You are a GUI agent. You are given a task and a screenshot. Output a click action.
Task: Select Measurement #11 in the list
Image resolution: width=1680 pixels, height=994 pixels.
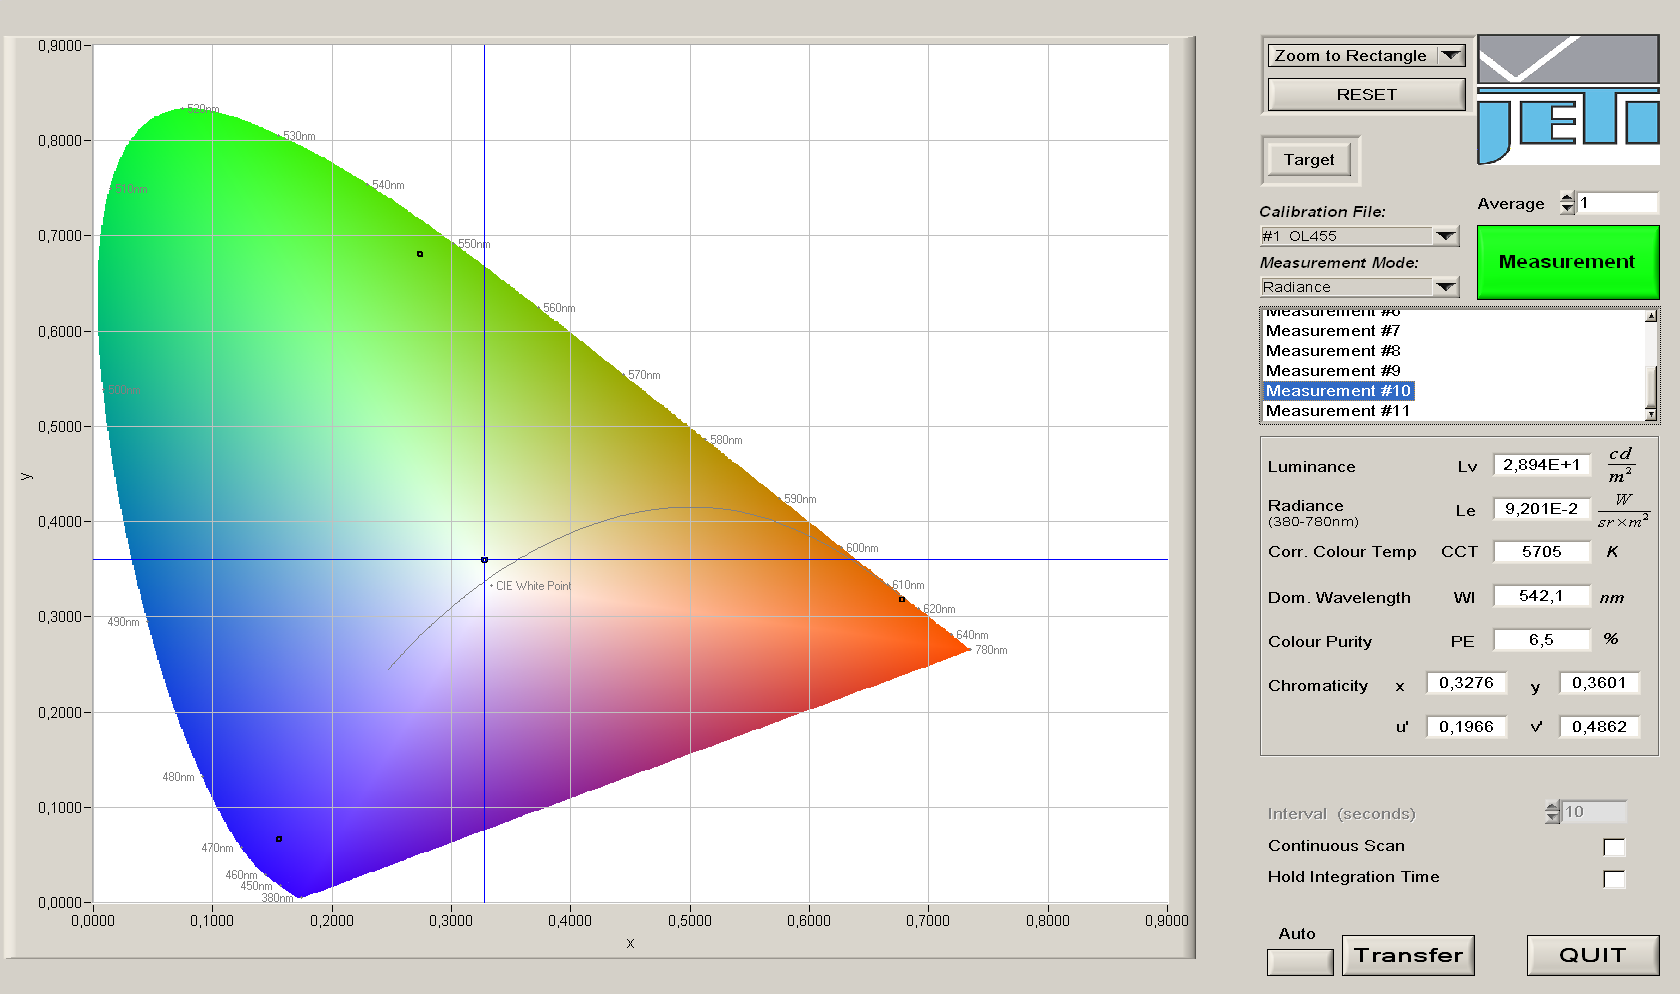pyautogui.click(x=1337, y=411)
